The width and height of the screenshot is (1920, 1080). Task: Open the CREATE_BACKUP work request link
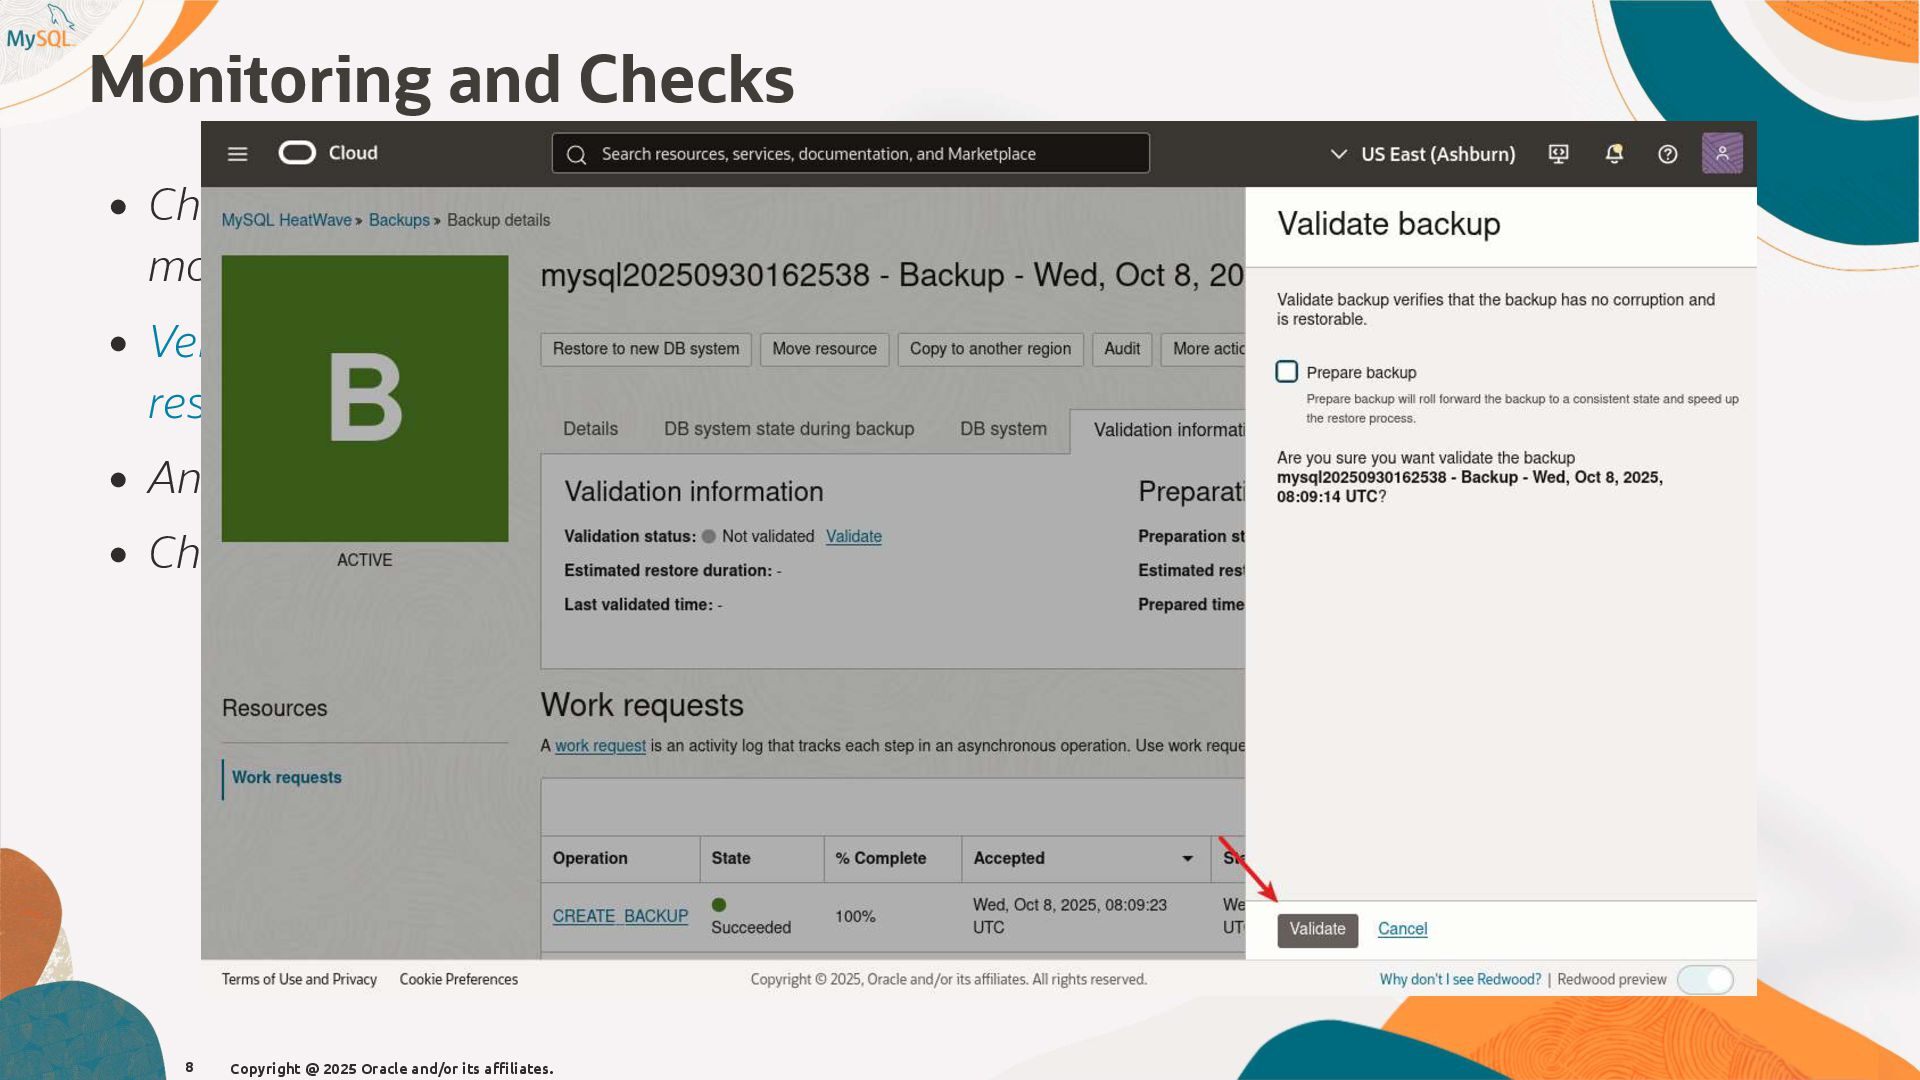620,916
